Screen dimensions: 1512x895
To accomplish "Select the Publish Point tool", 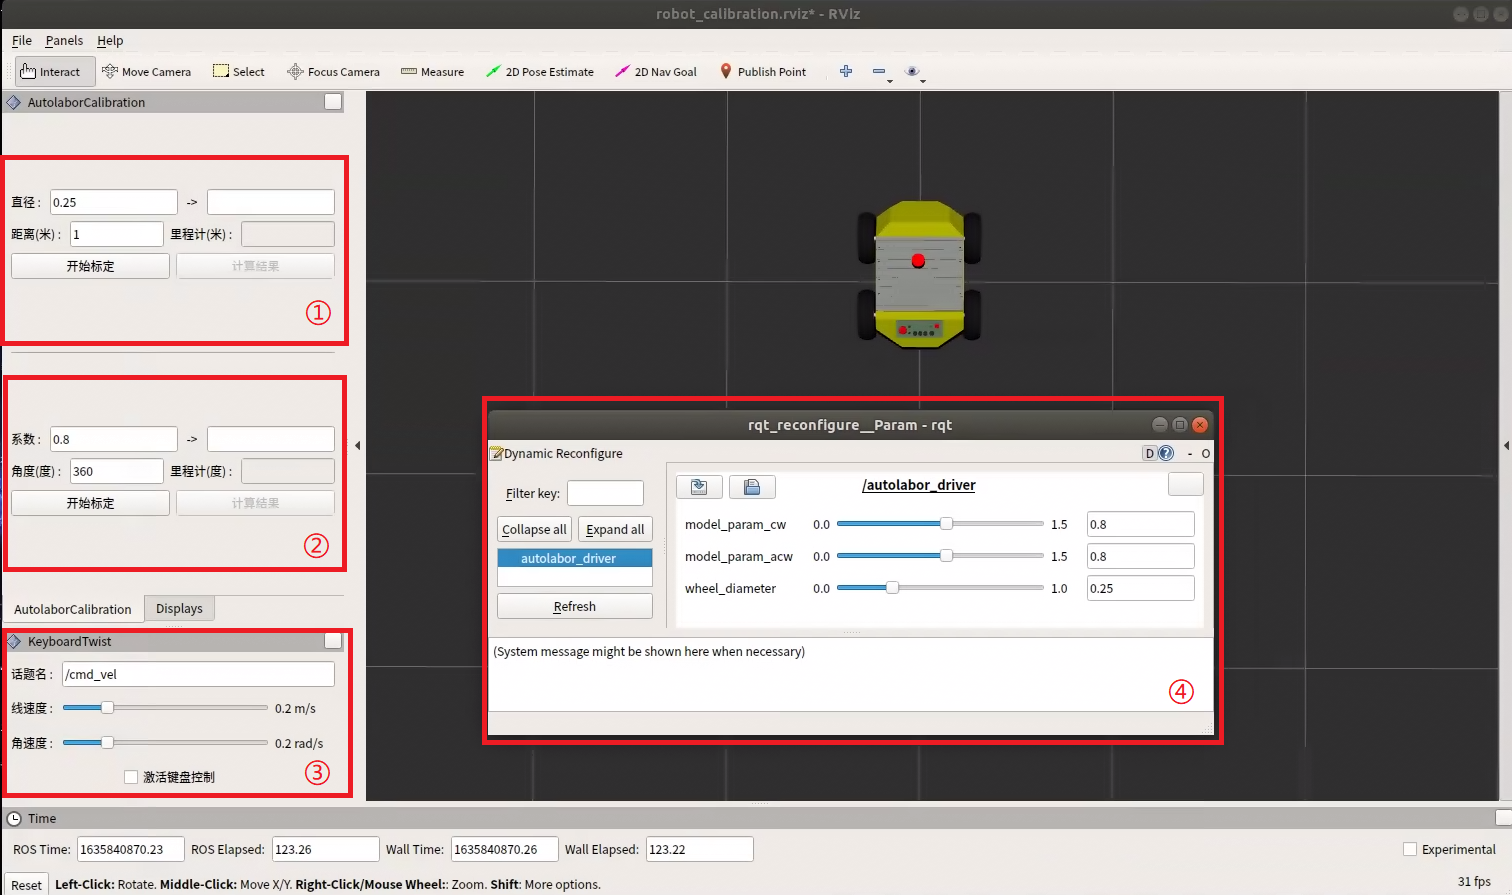I will click(x=762, y=72).
